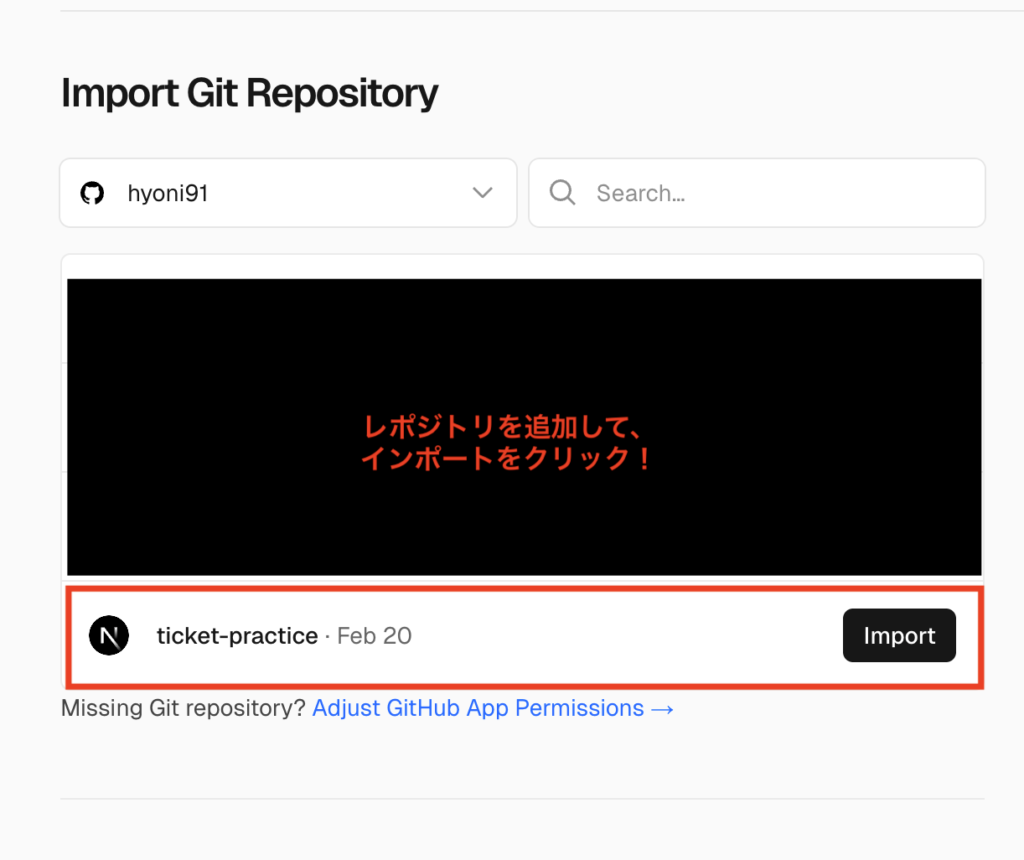1024x860 pixels.
Task: Click the magnifying glass search icon
Action: click(563, 193)
